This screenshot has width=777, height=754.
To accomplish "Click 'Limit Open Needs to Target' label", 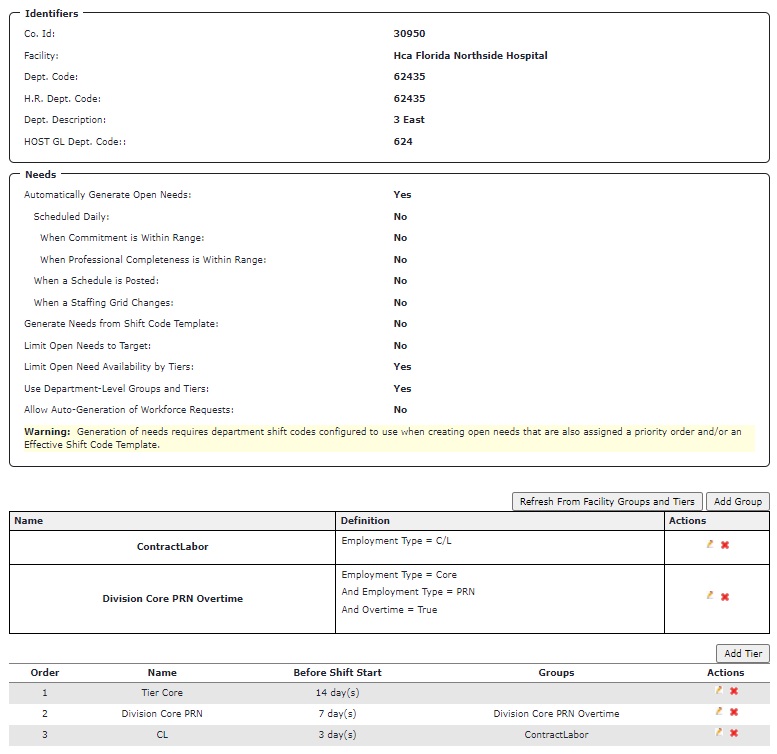I will pyautogui.click(x=87, y=346).
